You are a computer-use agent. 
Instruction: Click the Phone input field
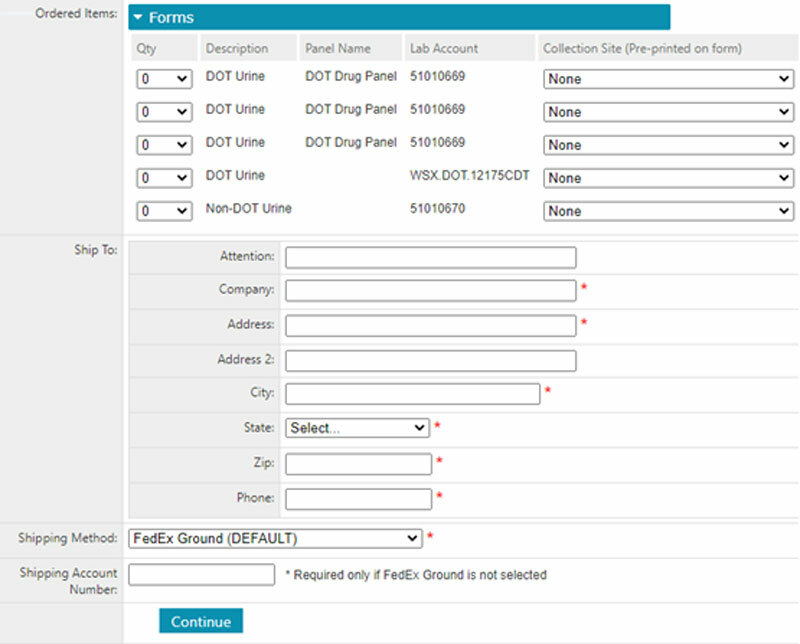point(358,498)
